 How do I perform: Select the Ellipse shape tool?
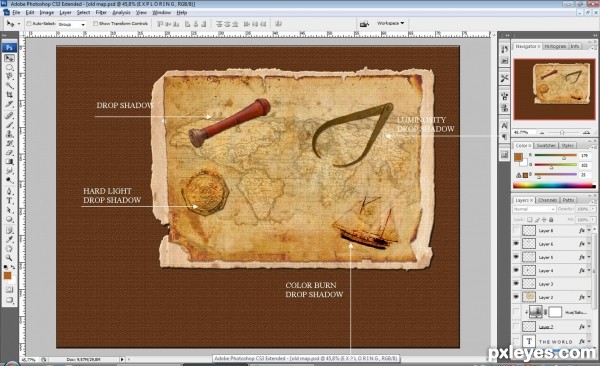(x=9, y=219)
